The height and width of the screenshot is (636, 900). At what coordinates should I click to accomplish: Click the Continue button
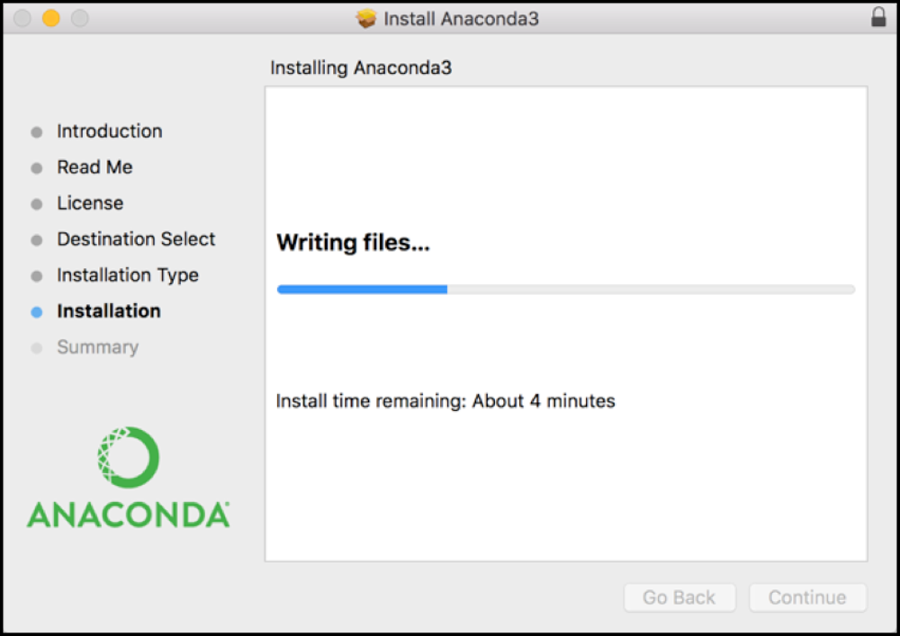point(807,597)
